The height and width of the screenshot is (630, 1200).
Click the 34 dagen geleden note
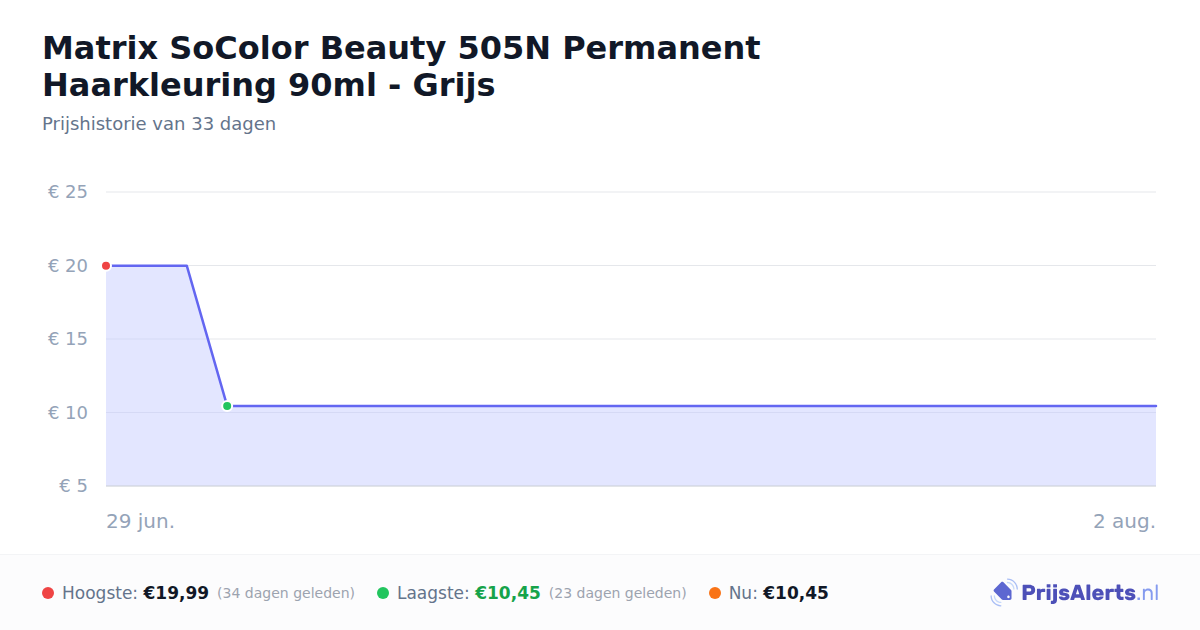tap(286, 593)
